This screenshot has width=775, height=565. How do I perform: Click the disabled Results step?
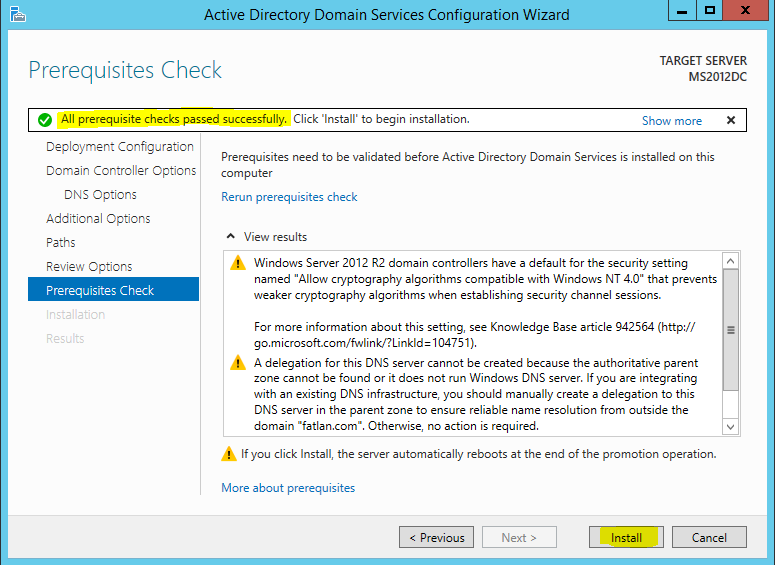coord(65,339)
